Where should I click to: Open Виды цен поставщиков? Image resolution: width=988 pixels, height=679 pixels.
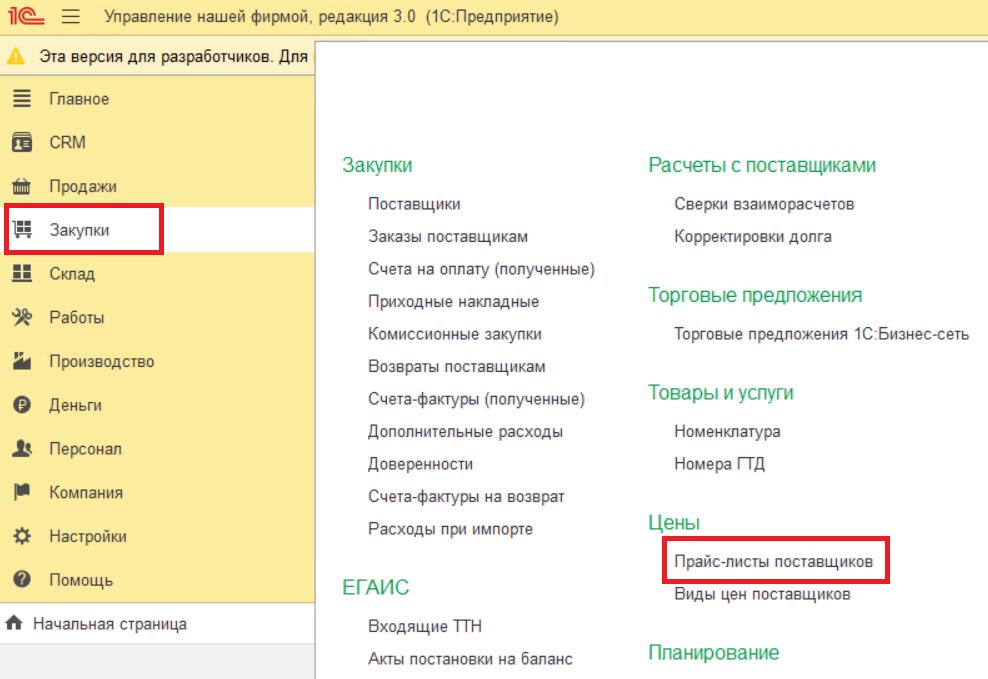pyautogui.click(x=762, y=594)
